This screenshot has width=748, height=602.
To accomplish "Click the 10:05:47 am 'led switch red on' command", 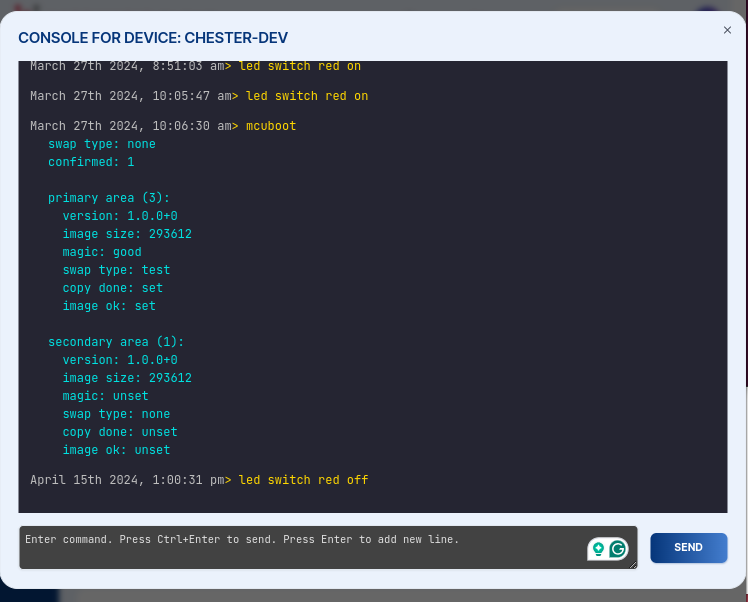I will tap(307, 96).
